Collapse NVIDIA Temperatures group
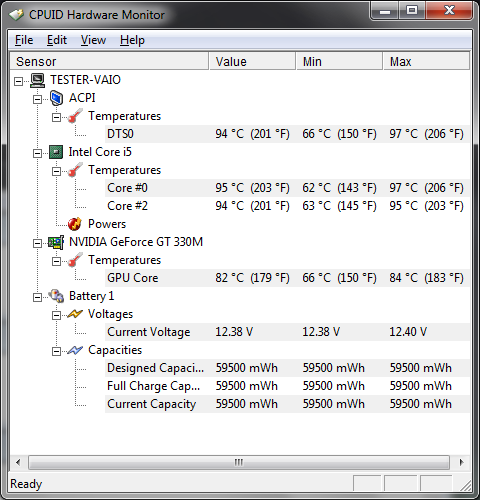The image size is (481, 502). click(56, 261)
